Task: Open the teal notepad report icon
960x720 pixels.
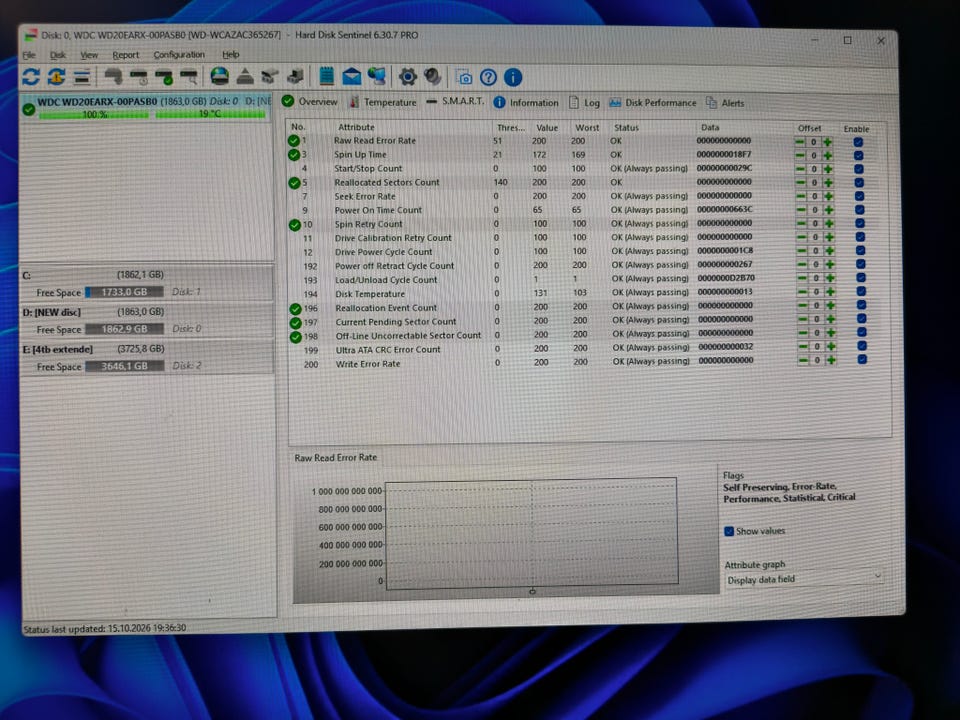Action: pos(326,77)
